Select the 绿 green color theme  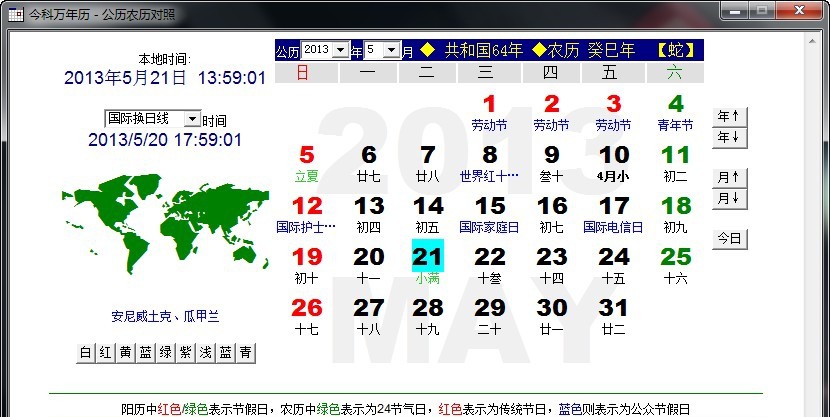click(x=166, y=353)
